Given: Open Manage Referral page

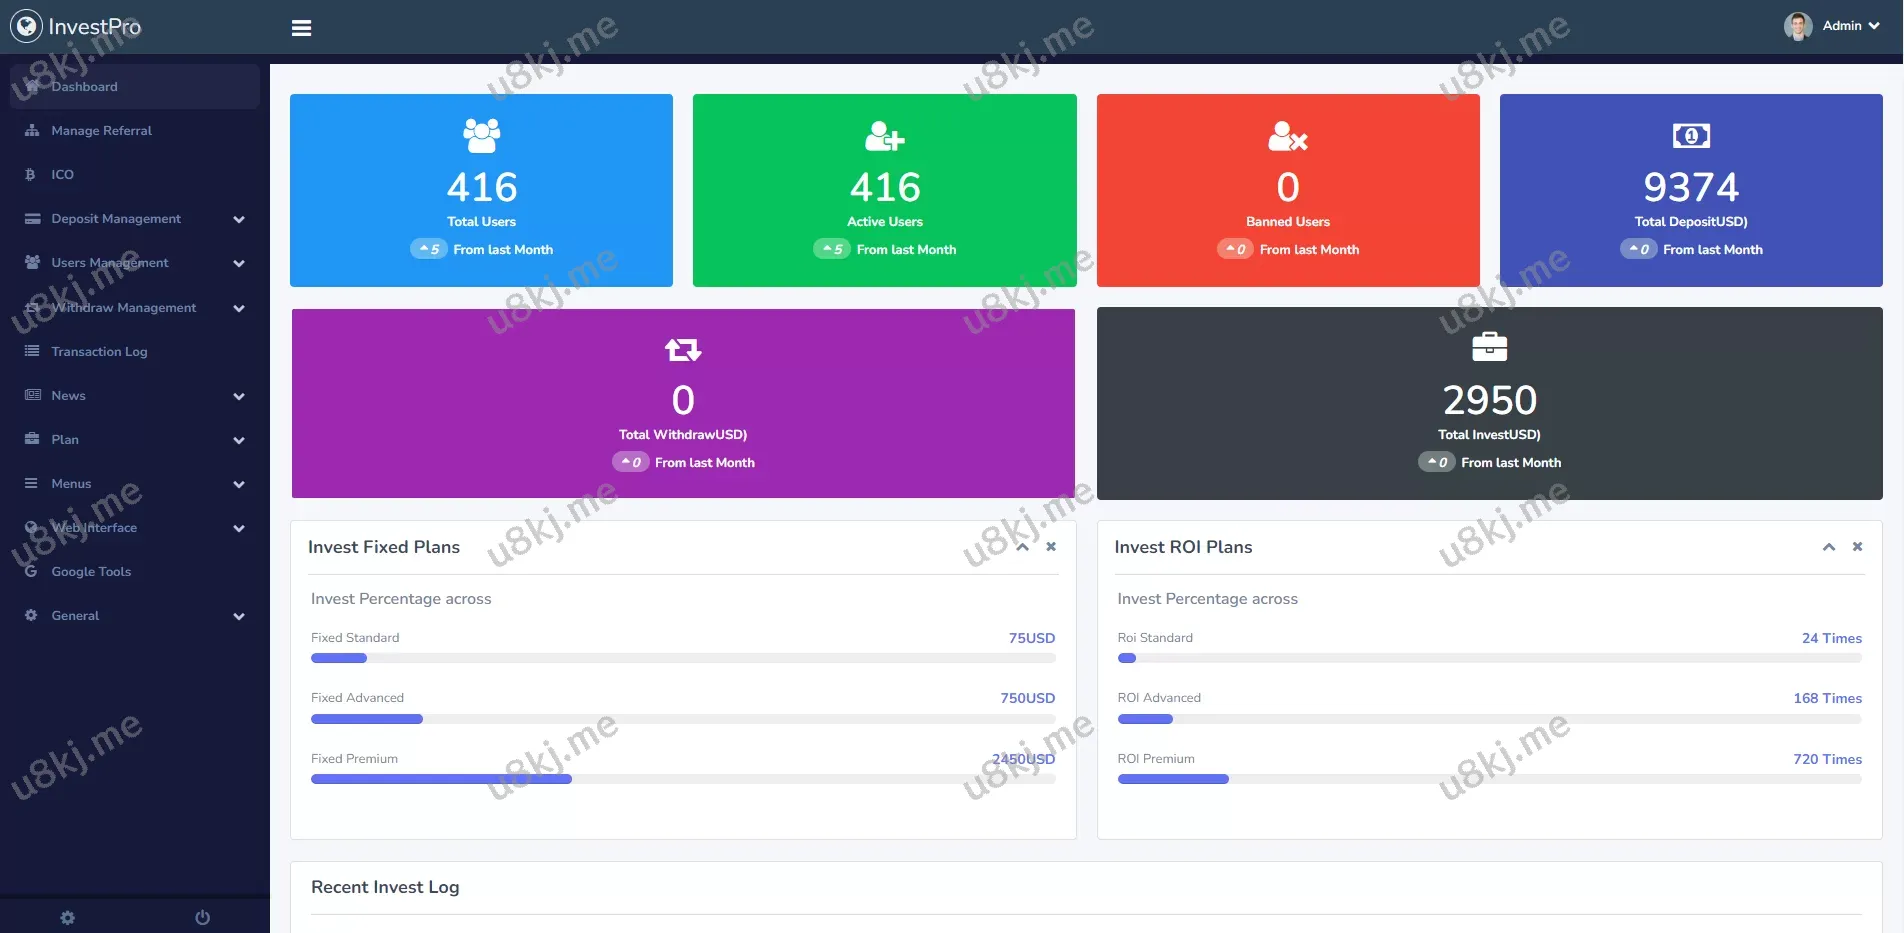Looking at the screenshot, I should point(101,131).
